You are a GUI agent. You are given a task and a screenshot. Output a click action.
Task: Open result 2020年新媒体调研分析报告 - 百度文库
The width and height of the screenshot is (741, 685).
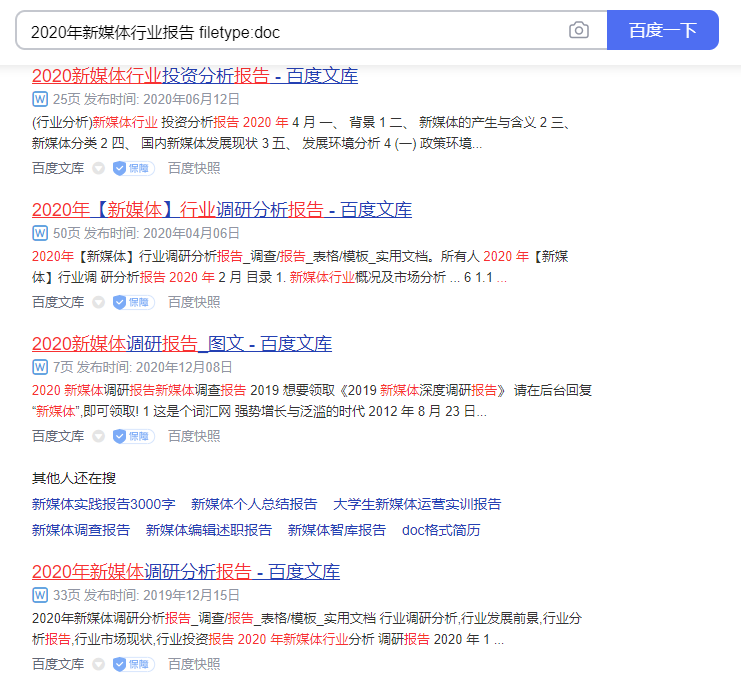point(186,572)
